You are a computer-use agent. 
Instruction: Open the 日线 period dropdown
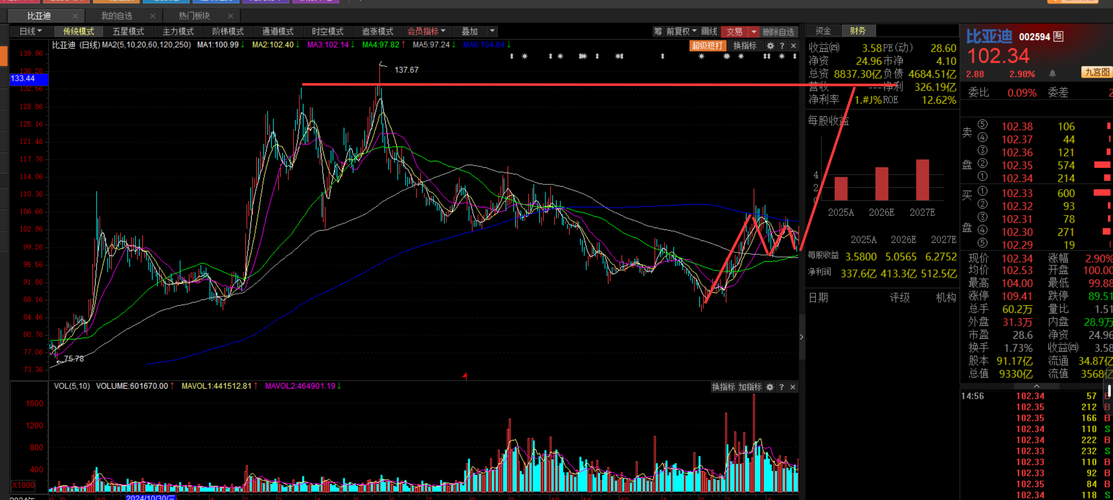click(31, 31)
